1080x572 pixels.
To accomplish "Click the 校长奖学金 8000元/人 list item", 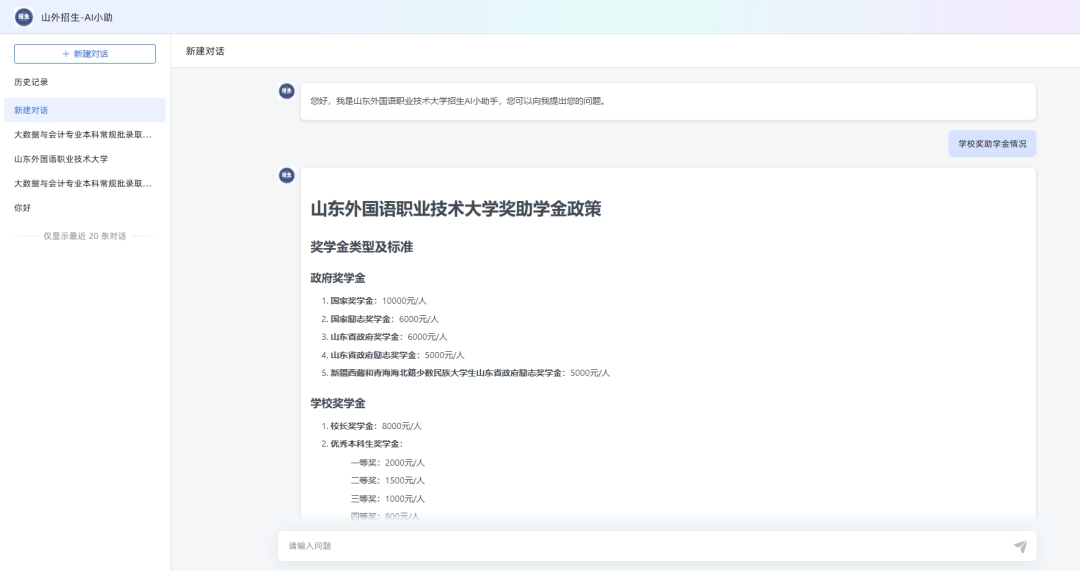I will pyautogui.click(x=377, y=426).
